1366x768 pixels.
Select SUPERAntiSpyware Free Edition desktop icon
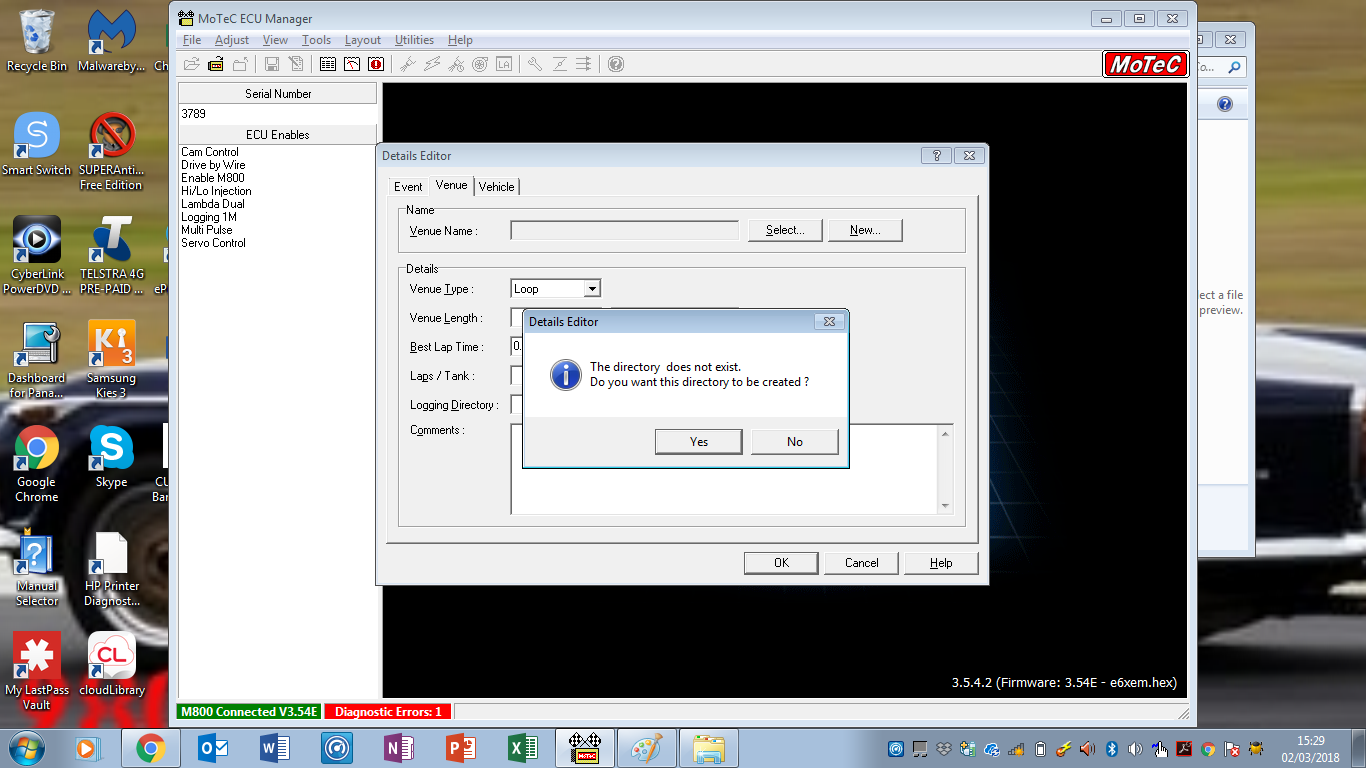click(x=111, y=151)
